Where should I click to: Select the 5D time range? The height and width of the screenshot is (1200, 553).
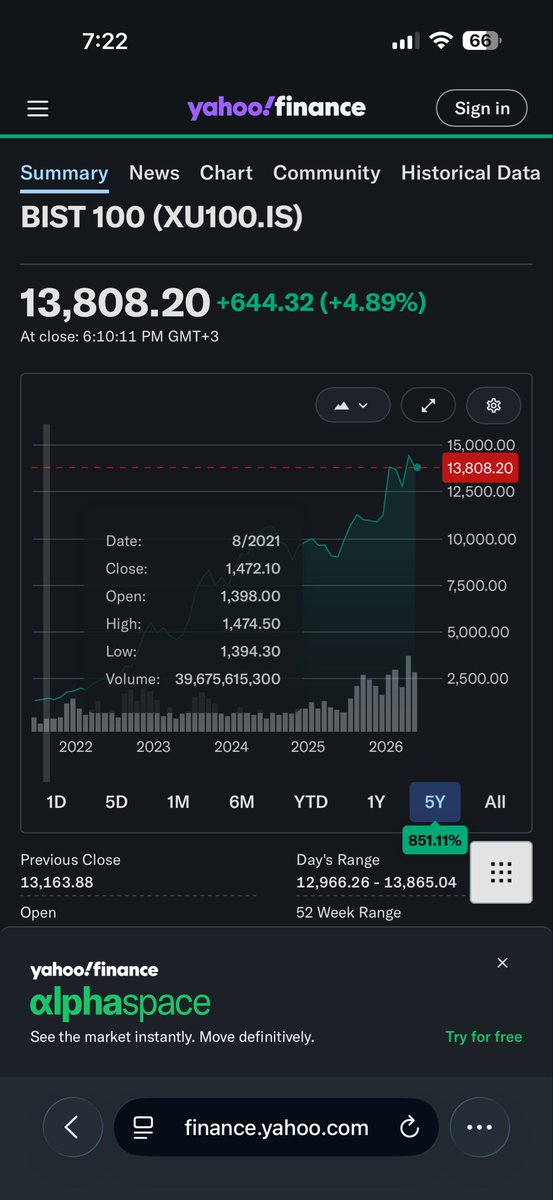tap(116, 802)
